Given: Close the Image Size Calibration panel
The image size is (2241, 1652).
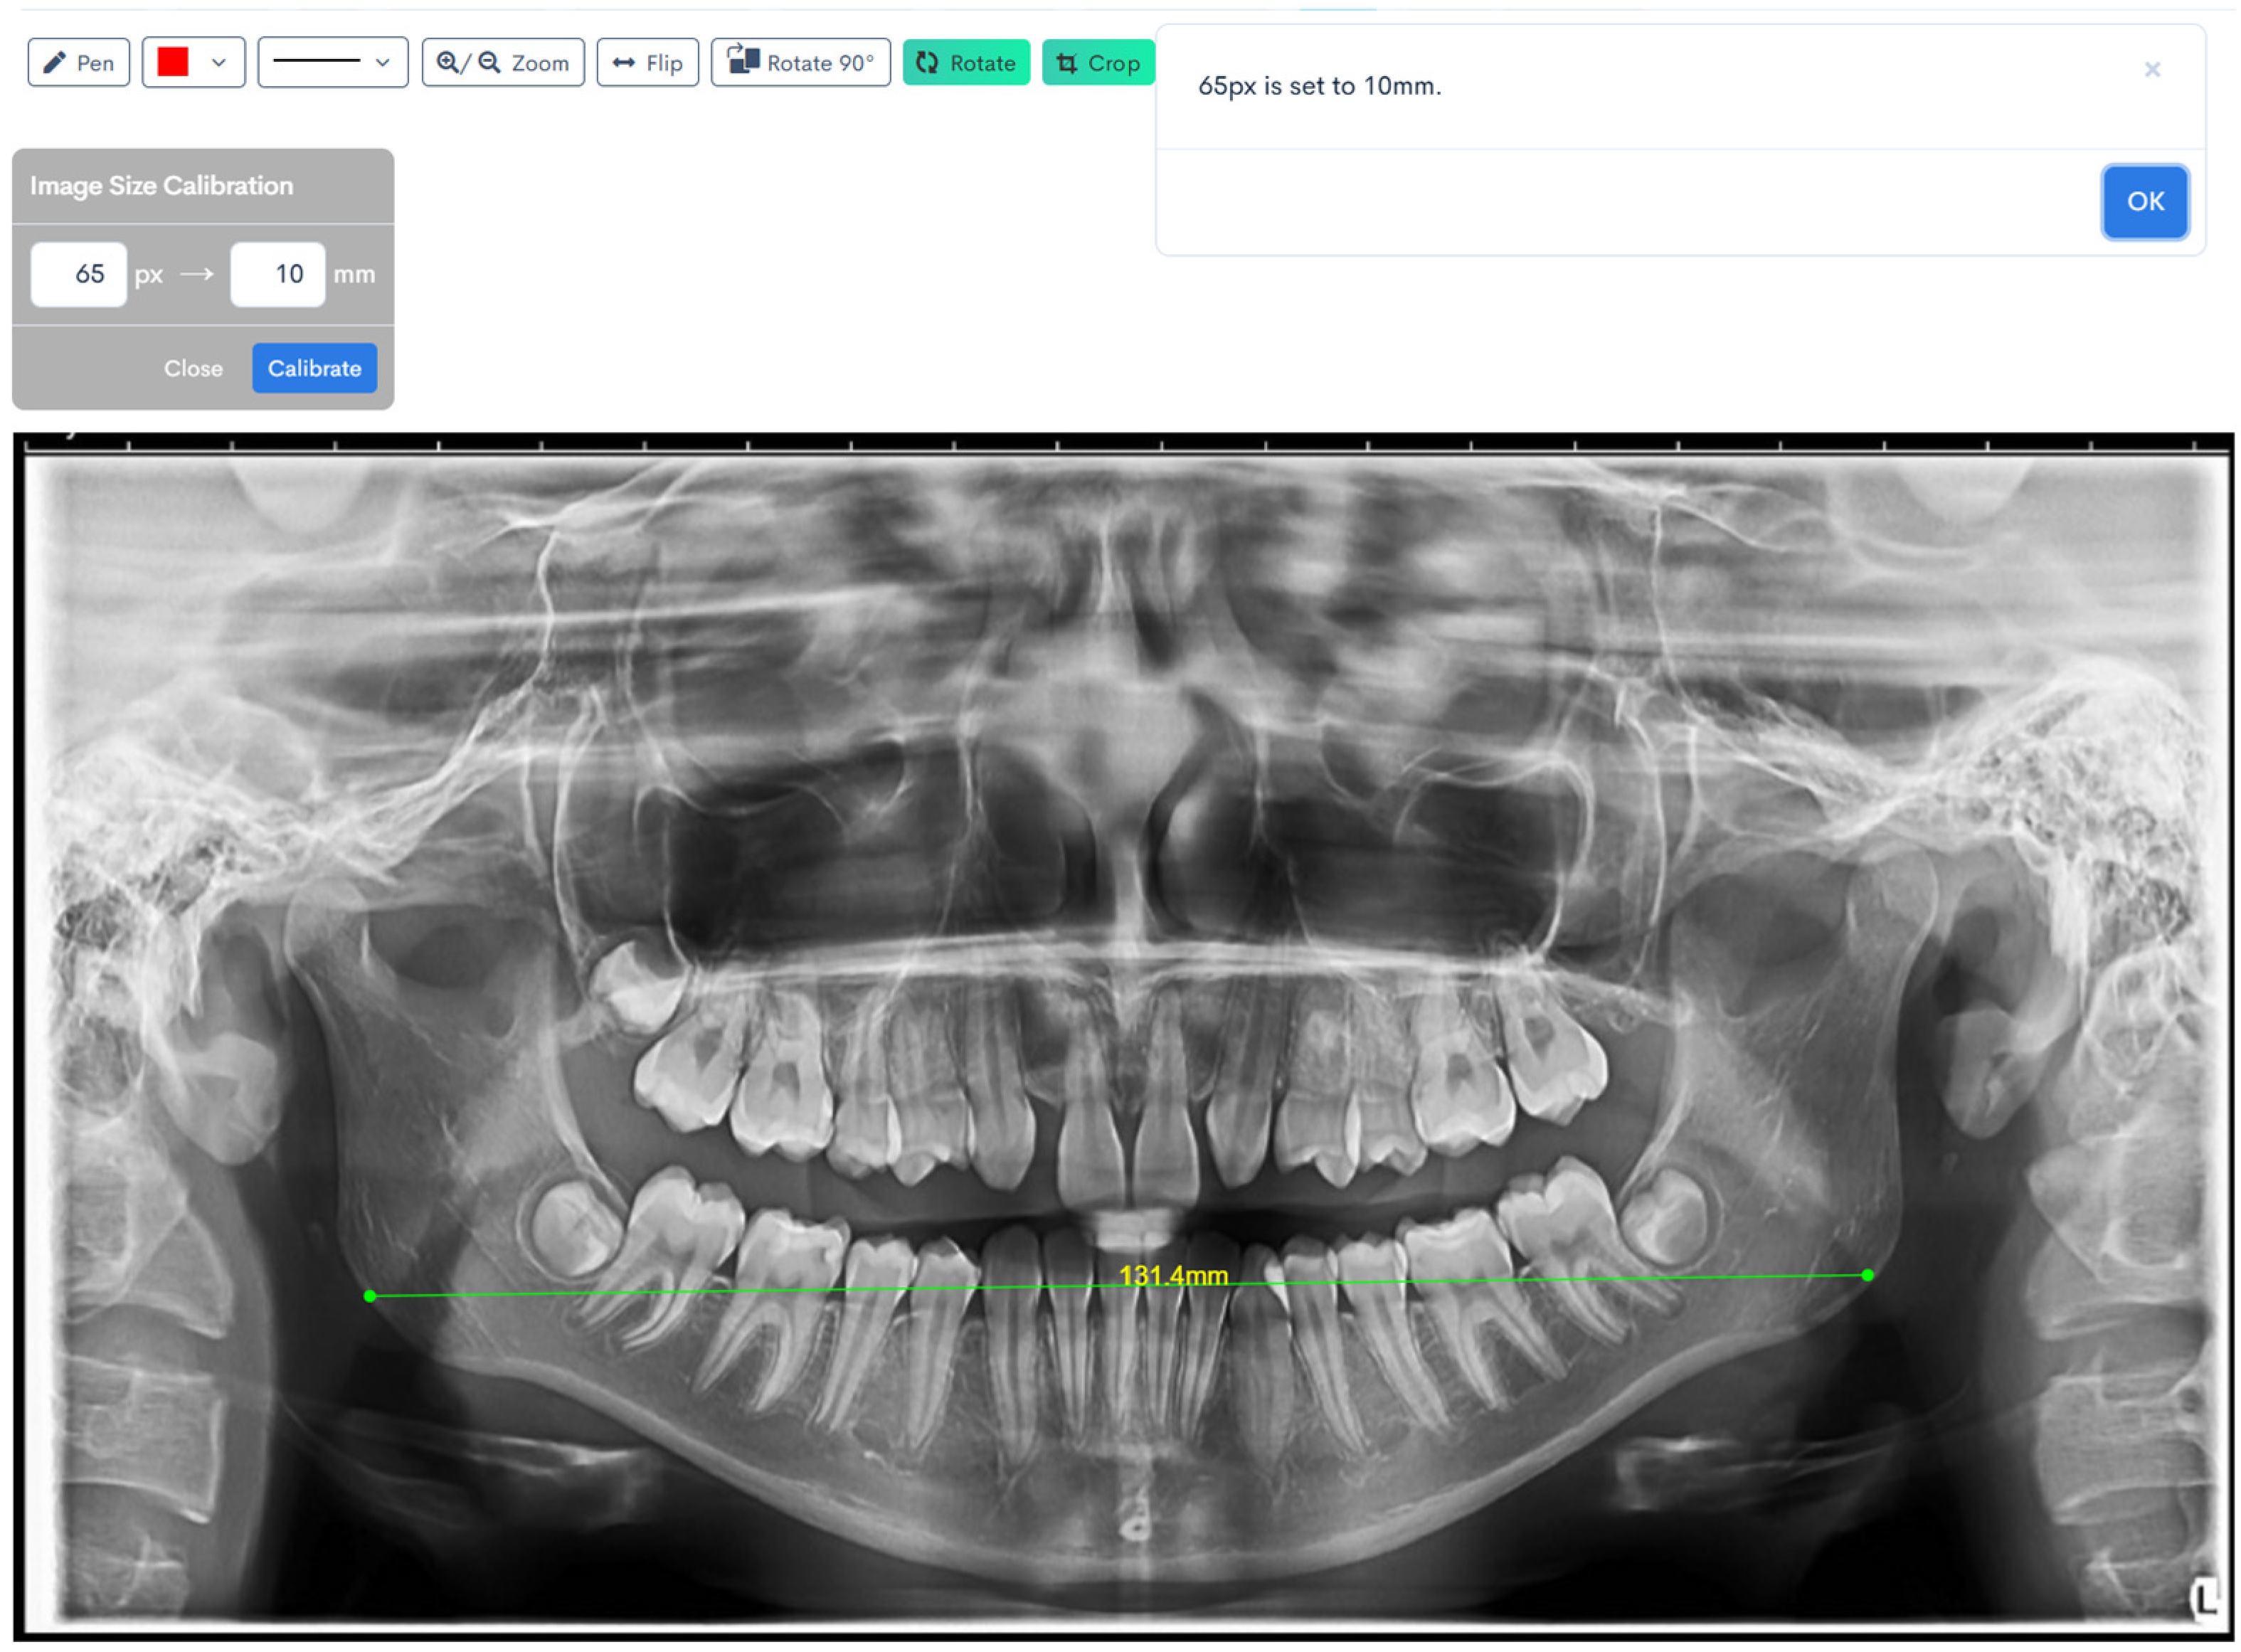Looking at the screenshot, I should tap(193, 368).
